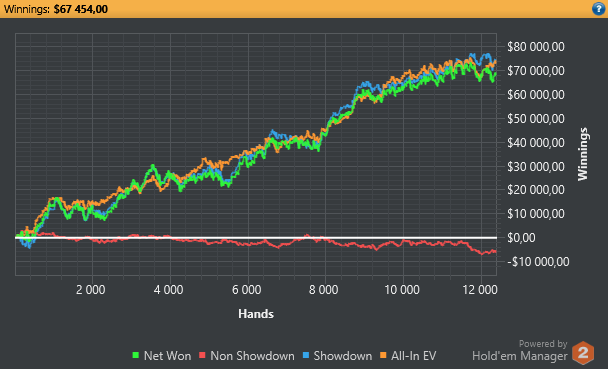Image resolution: width=608 pixels, height=369 pixels.
Task: Click the $50 000,00 axis label
Action: (x=536, y=118)
